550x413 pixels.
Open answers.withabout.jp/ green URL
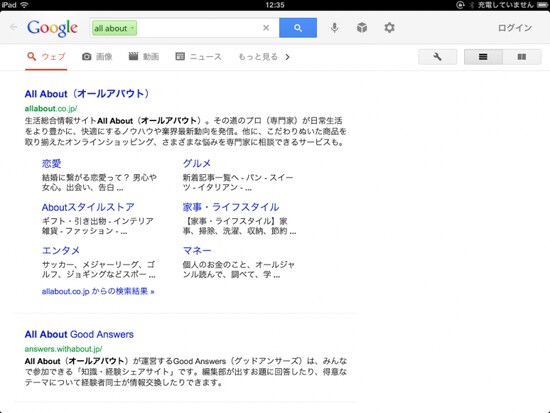(x=63, y=349)
